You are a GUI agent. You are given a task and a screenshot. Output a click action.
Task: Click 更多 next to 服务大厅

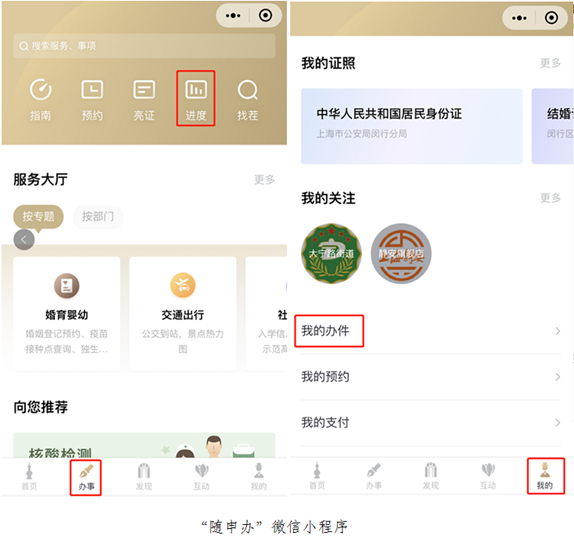264,179
